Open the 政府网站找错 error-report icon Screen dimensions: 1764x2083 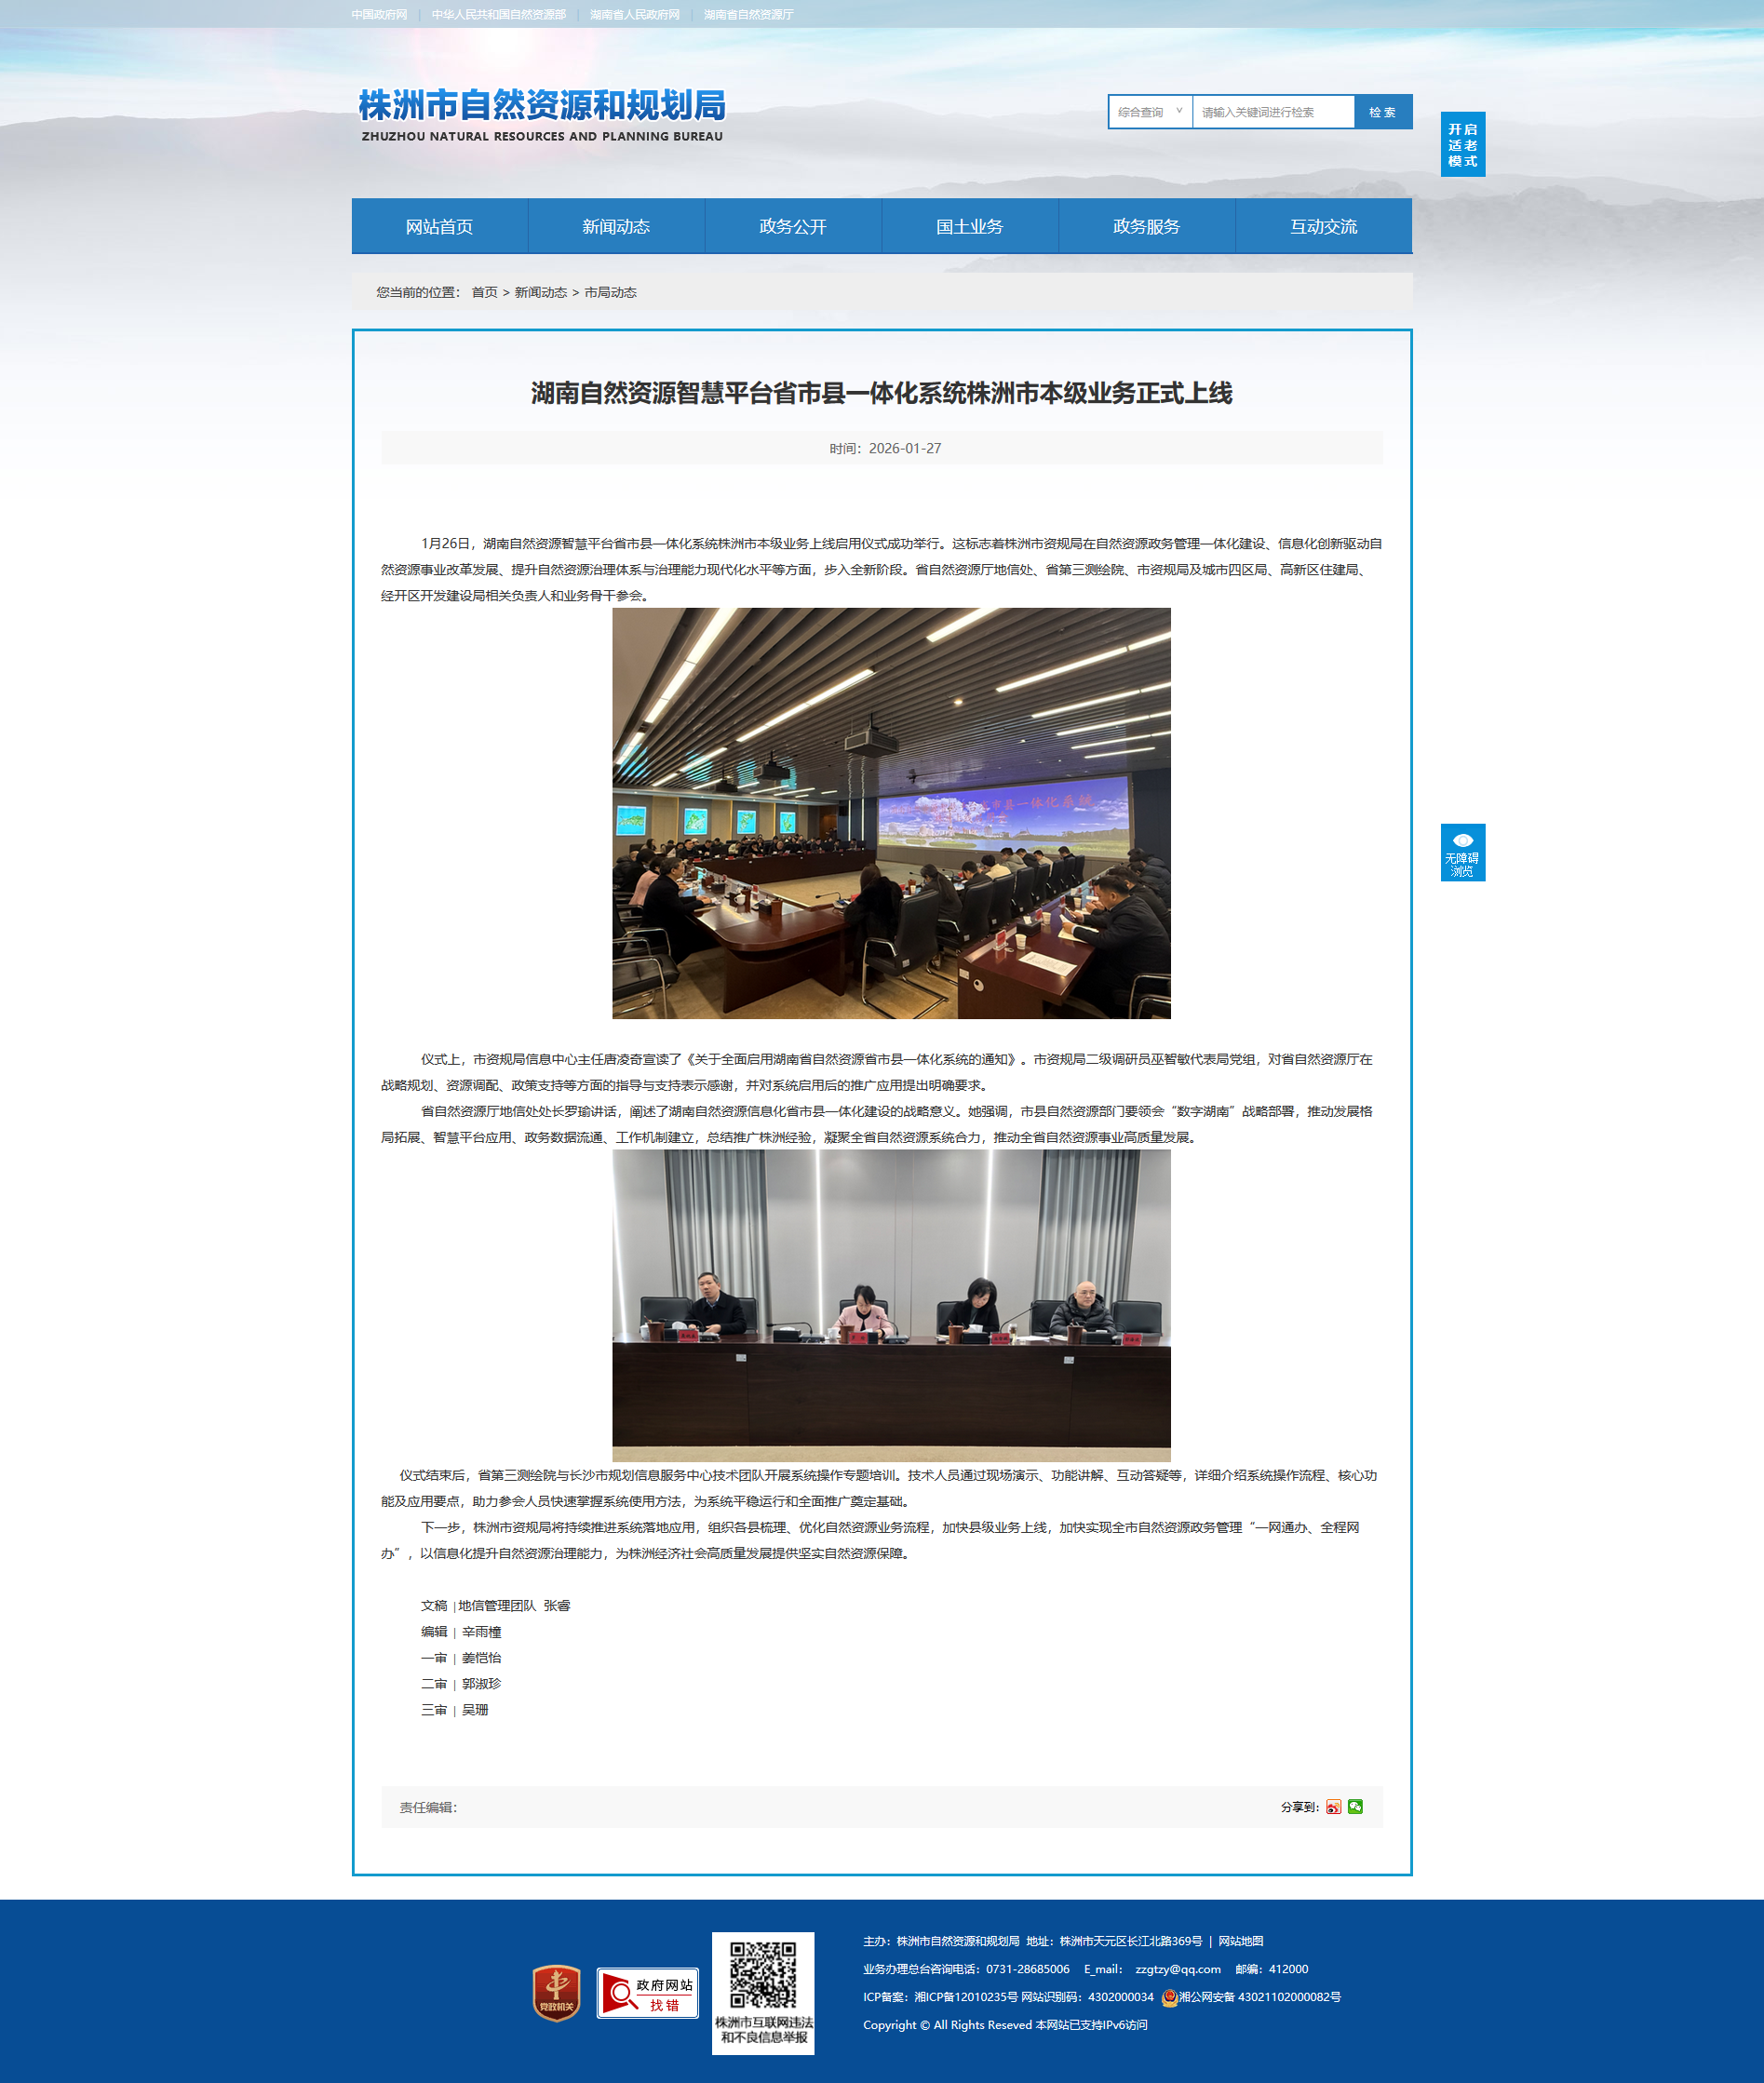pyautogui.click(x=647, y=1993)
